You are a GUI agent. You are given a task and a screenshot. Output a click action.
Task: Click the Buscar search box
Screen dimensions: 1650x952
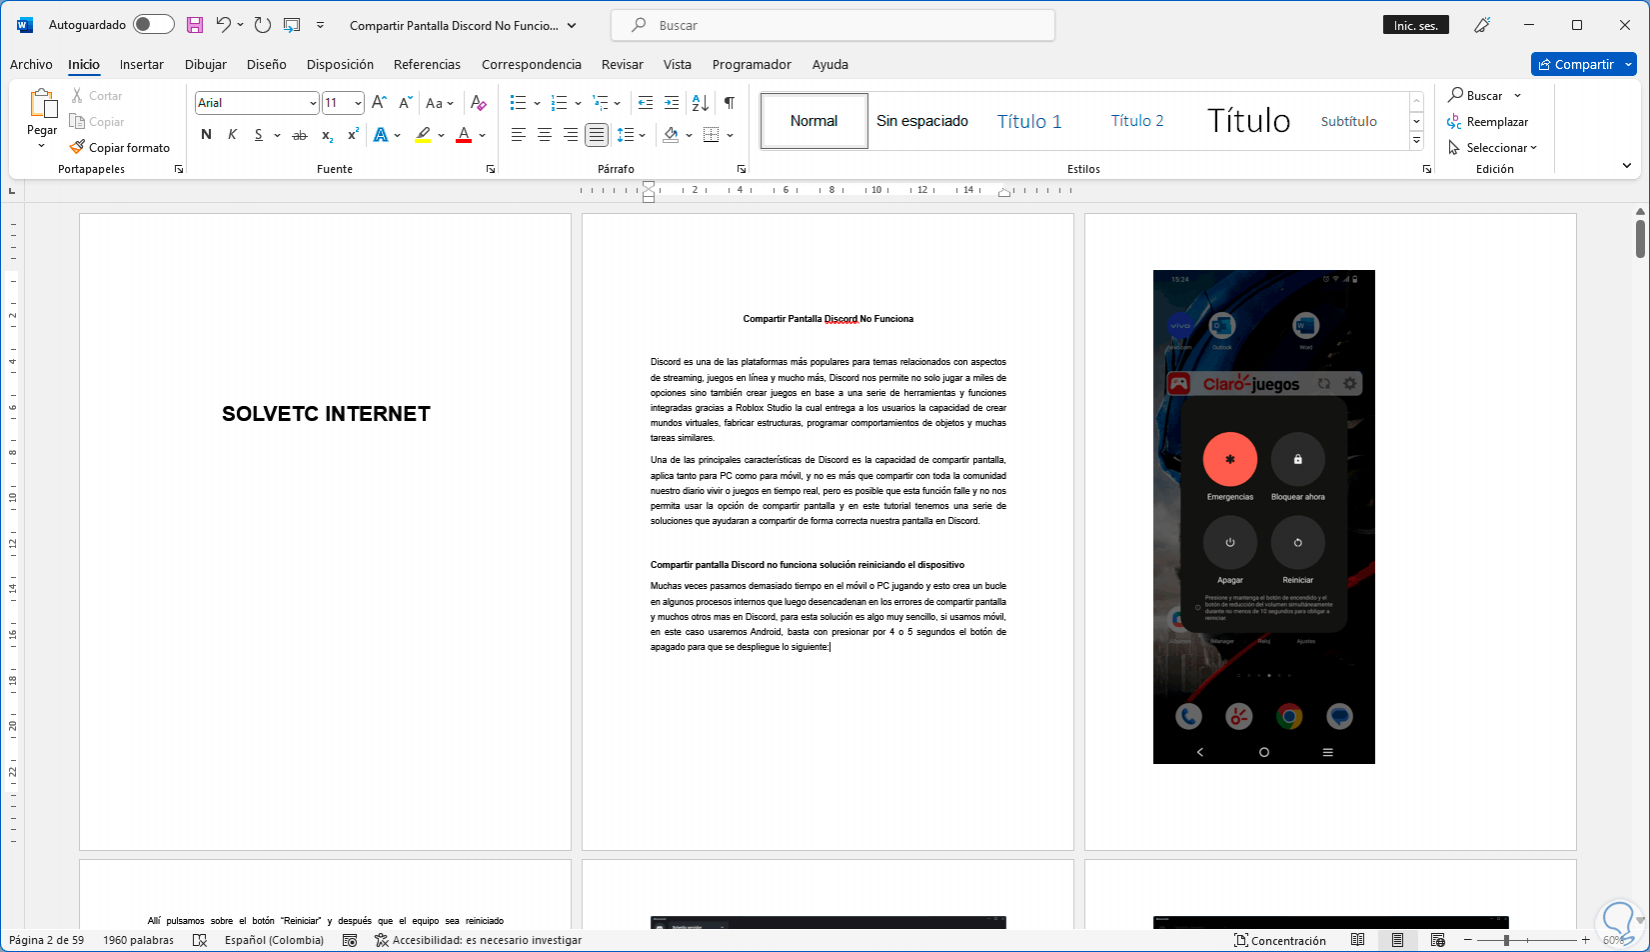point(832,25)
